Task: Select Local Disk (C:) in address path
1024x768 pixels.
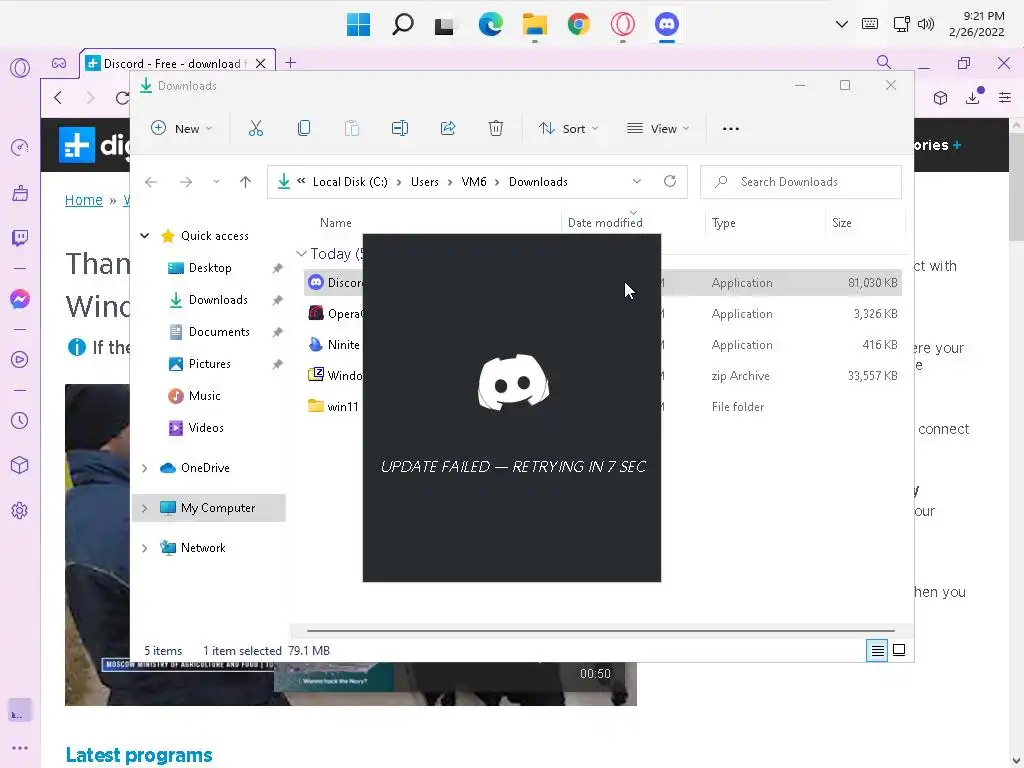Action: pos(350,182)
